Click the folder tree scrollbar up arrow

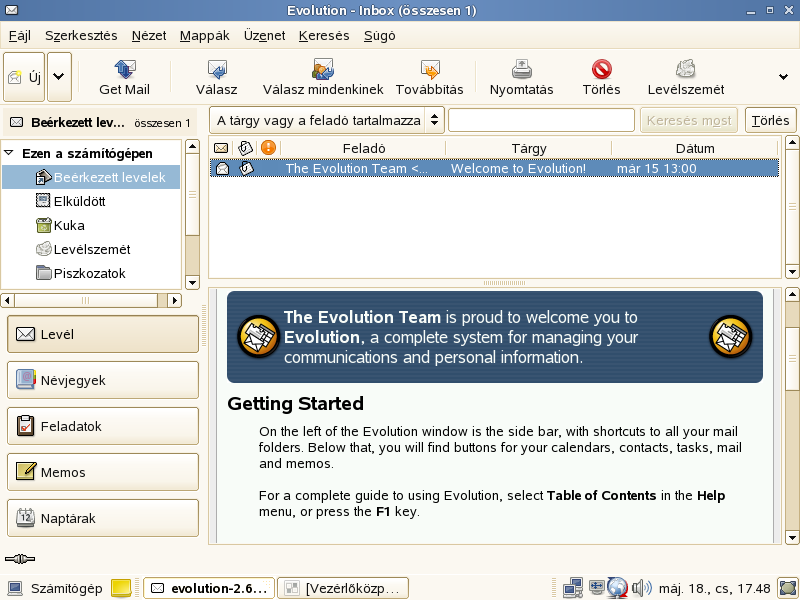pos(192,146)
